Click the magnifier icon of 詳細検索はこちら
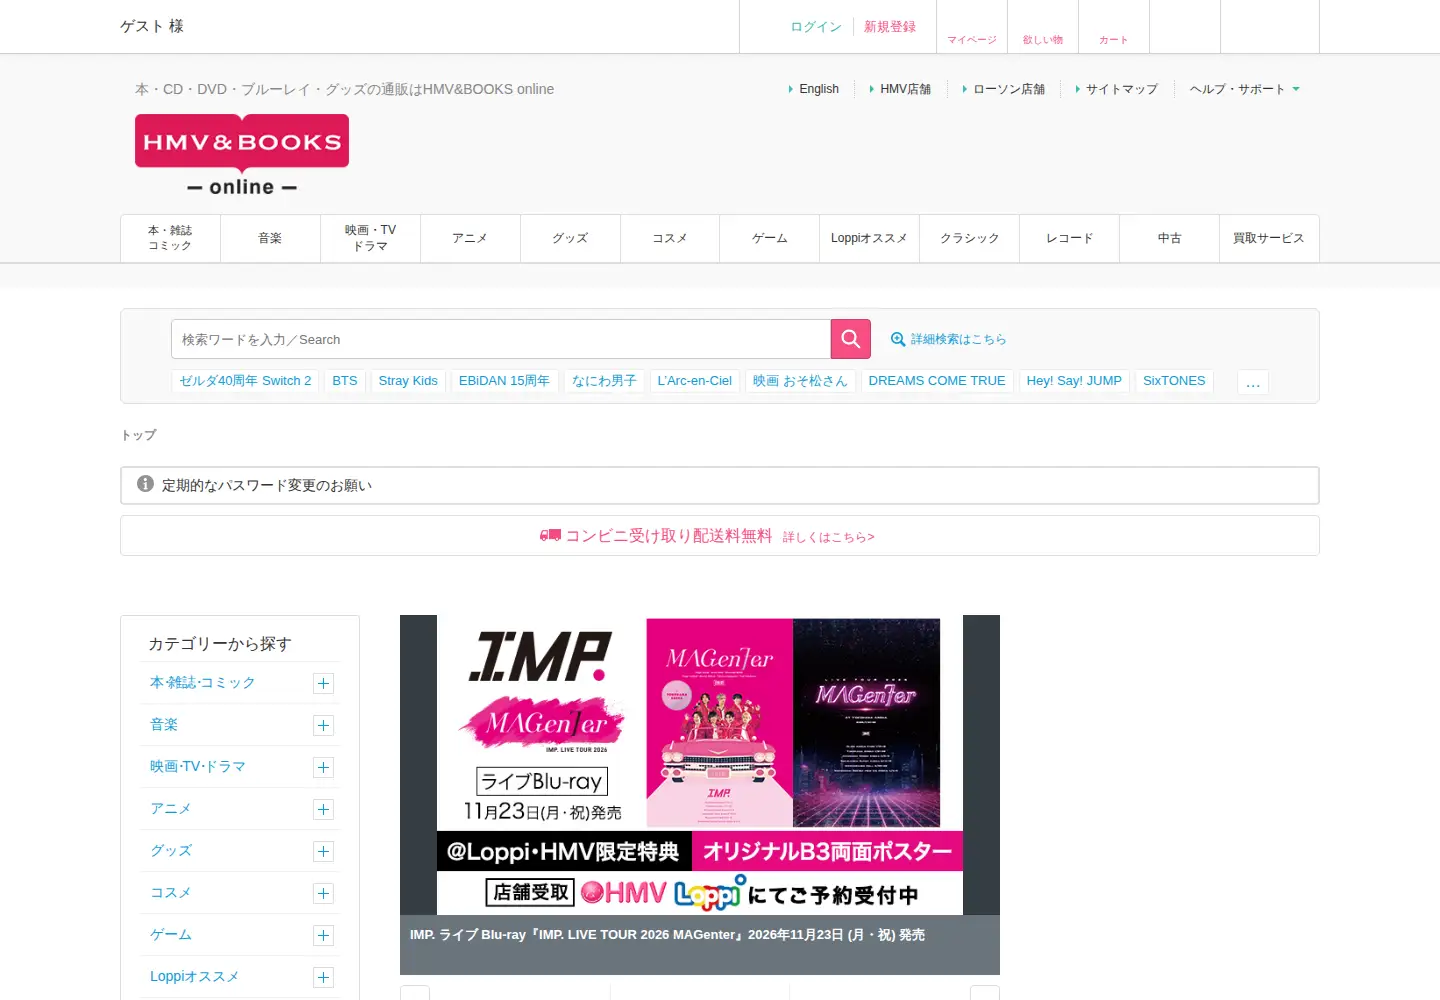Viewport: 1440px width, 1000px height. pyautogui.click(x=898, y=339)
